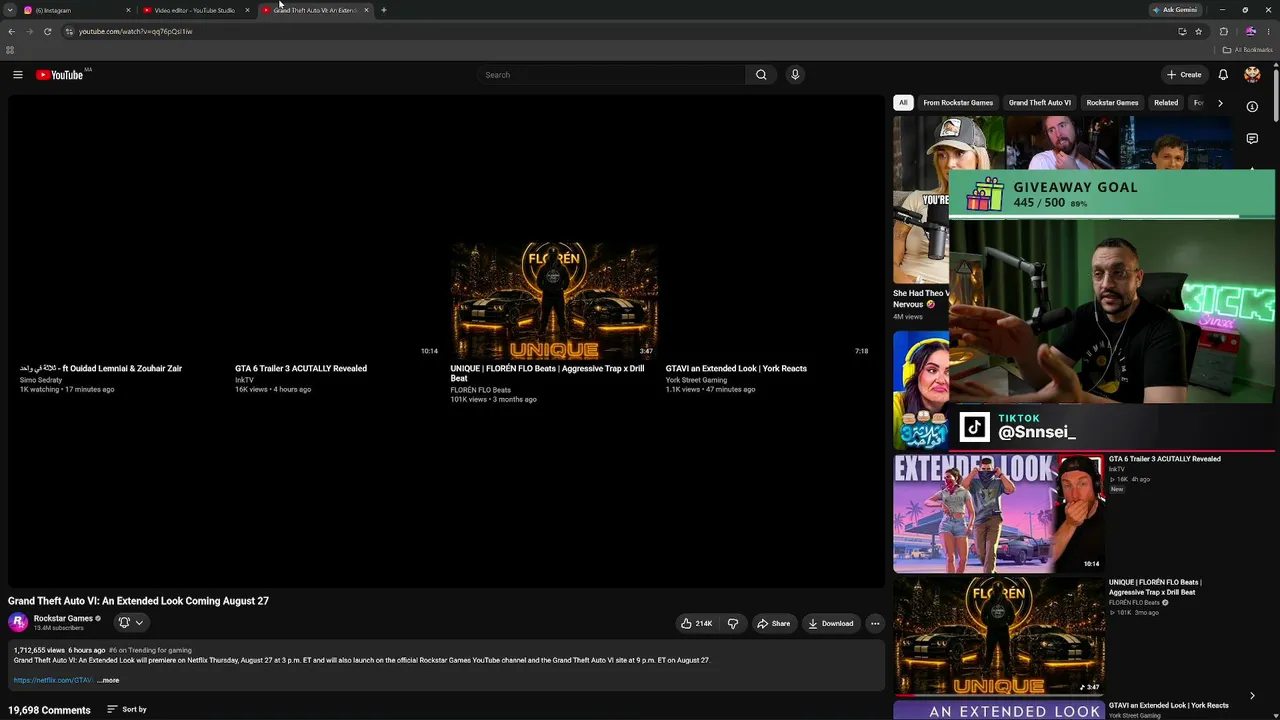The width and height of the screenshot is (1280, 720).
Task: Open the All Bookmarks folder
Action: (1248, 50)
